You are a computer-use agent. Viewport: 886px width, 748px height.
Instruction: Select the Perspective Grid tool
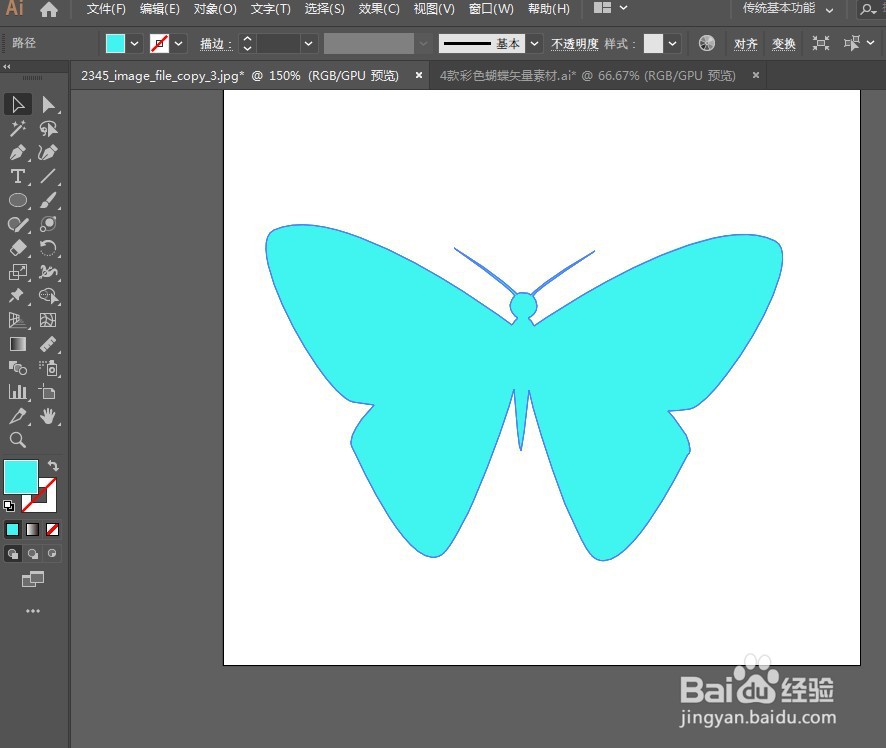point(18,320)
